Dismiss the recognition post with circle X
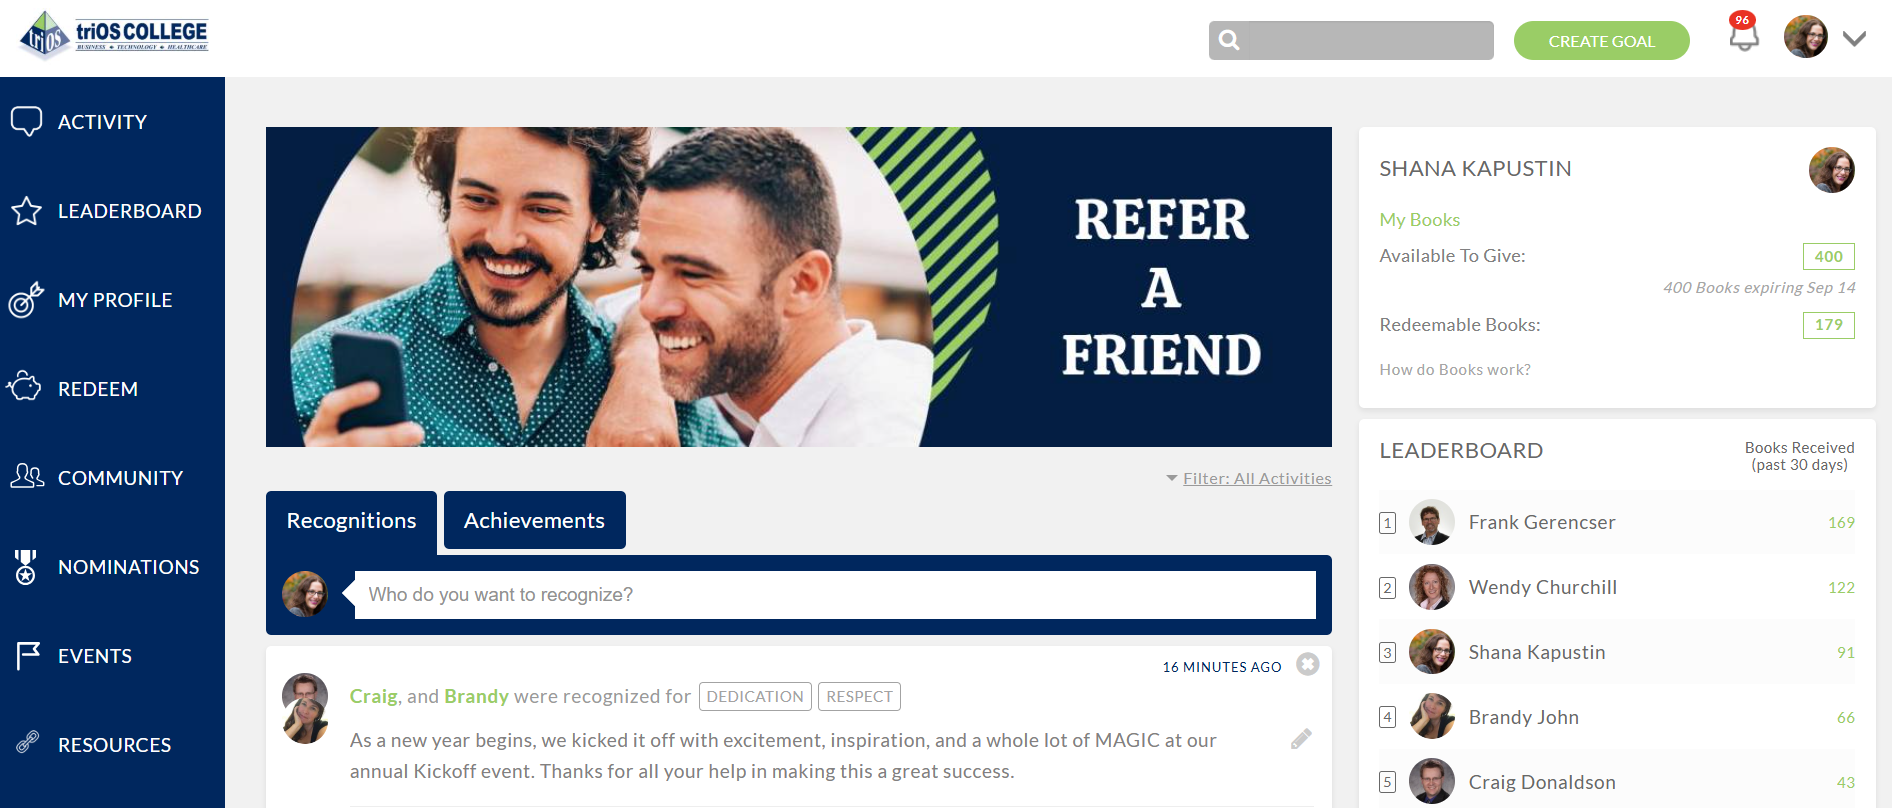Viewport: 1892px width, 808px height. [x=1308, y=664]
